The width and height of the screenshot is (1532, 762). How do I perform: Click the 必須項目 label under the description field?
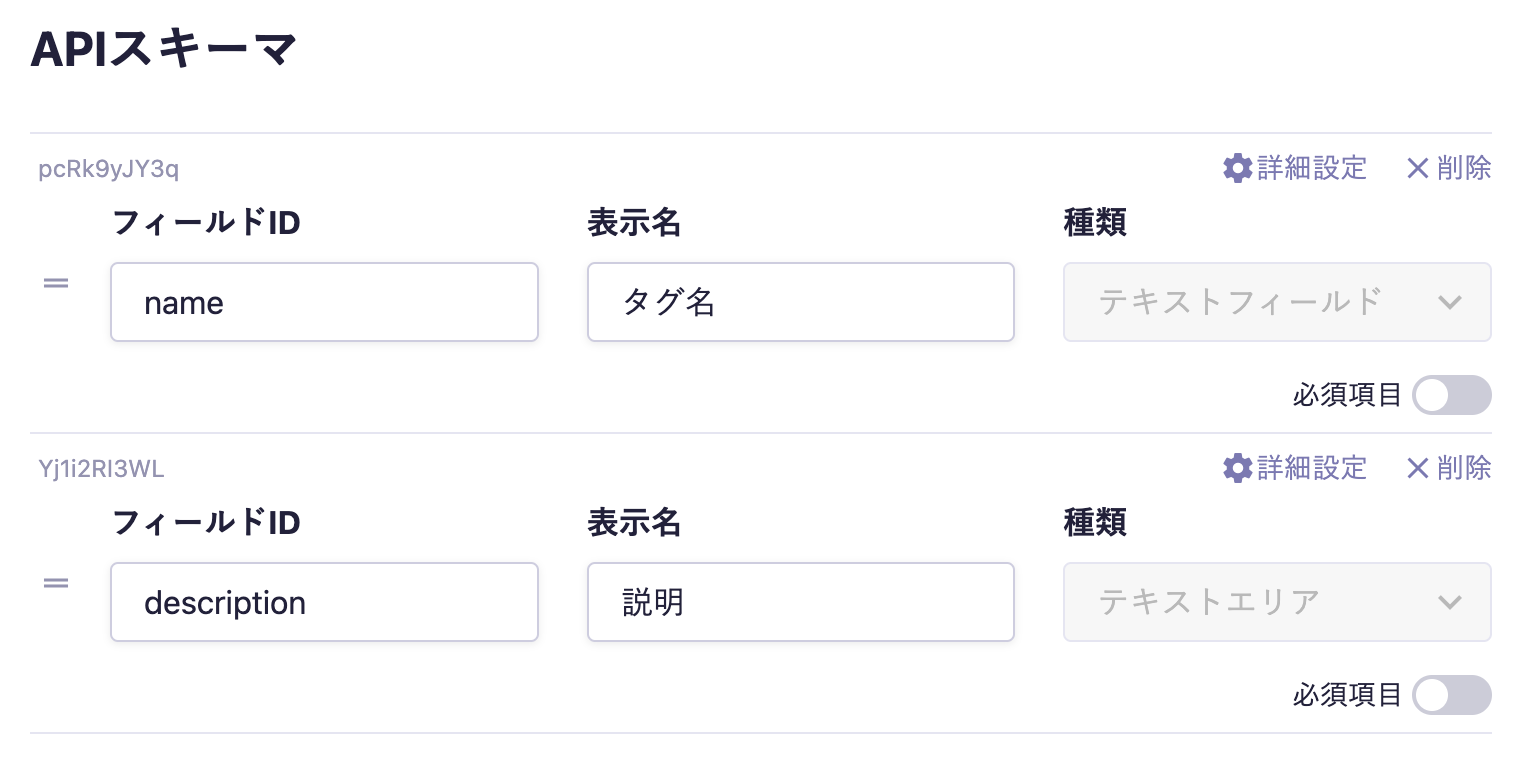[x=1347, y=696]
